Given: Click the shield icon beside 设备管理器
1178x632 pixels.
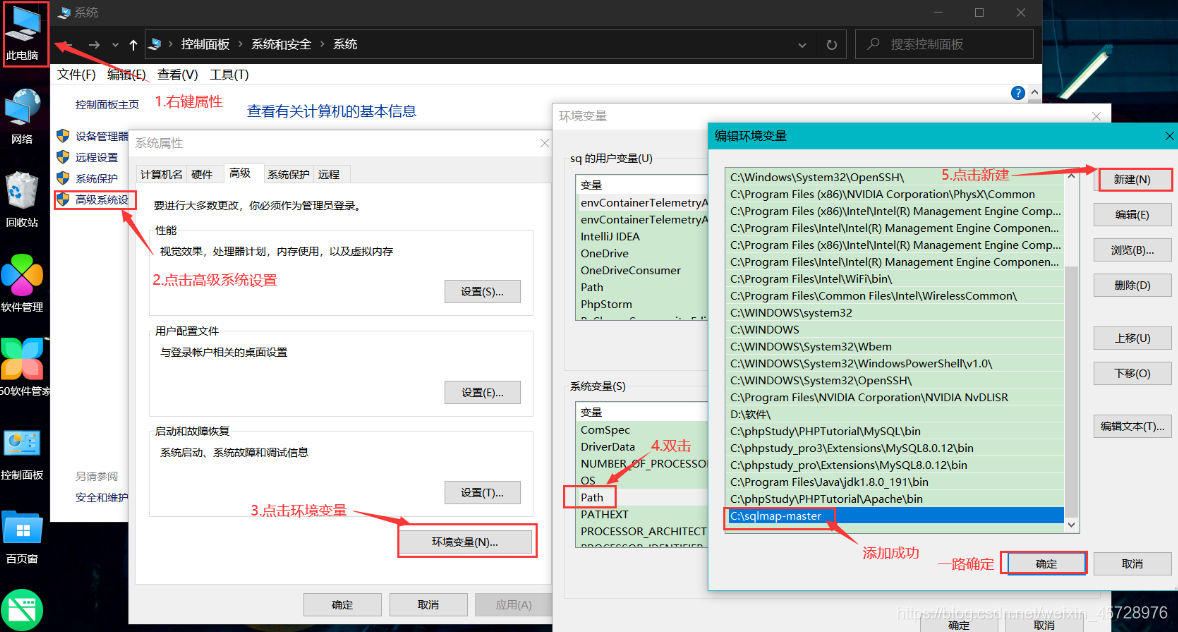Looking at the screenshot, I should 63,136.
